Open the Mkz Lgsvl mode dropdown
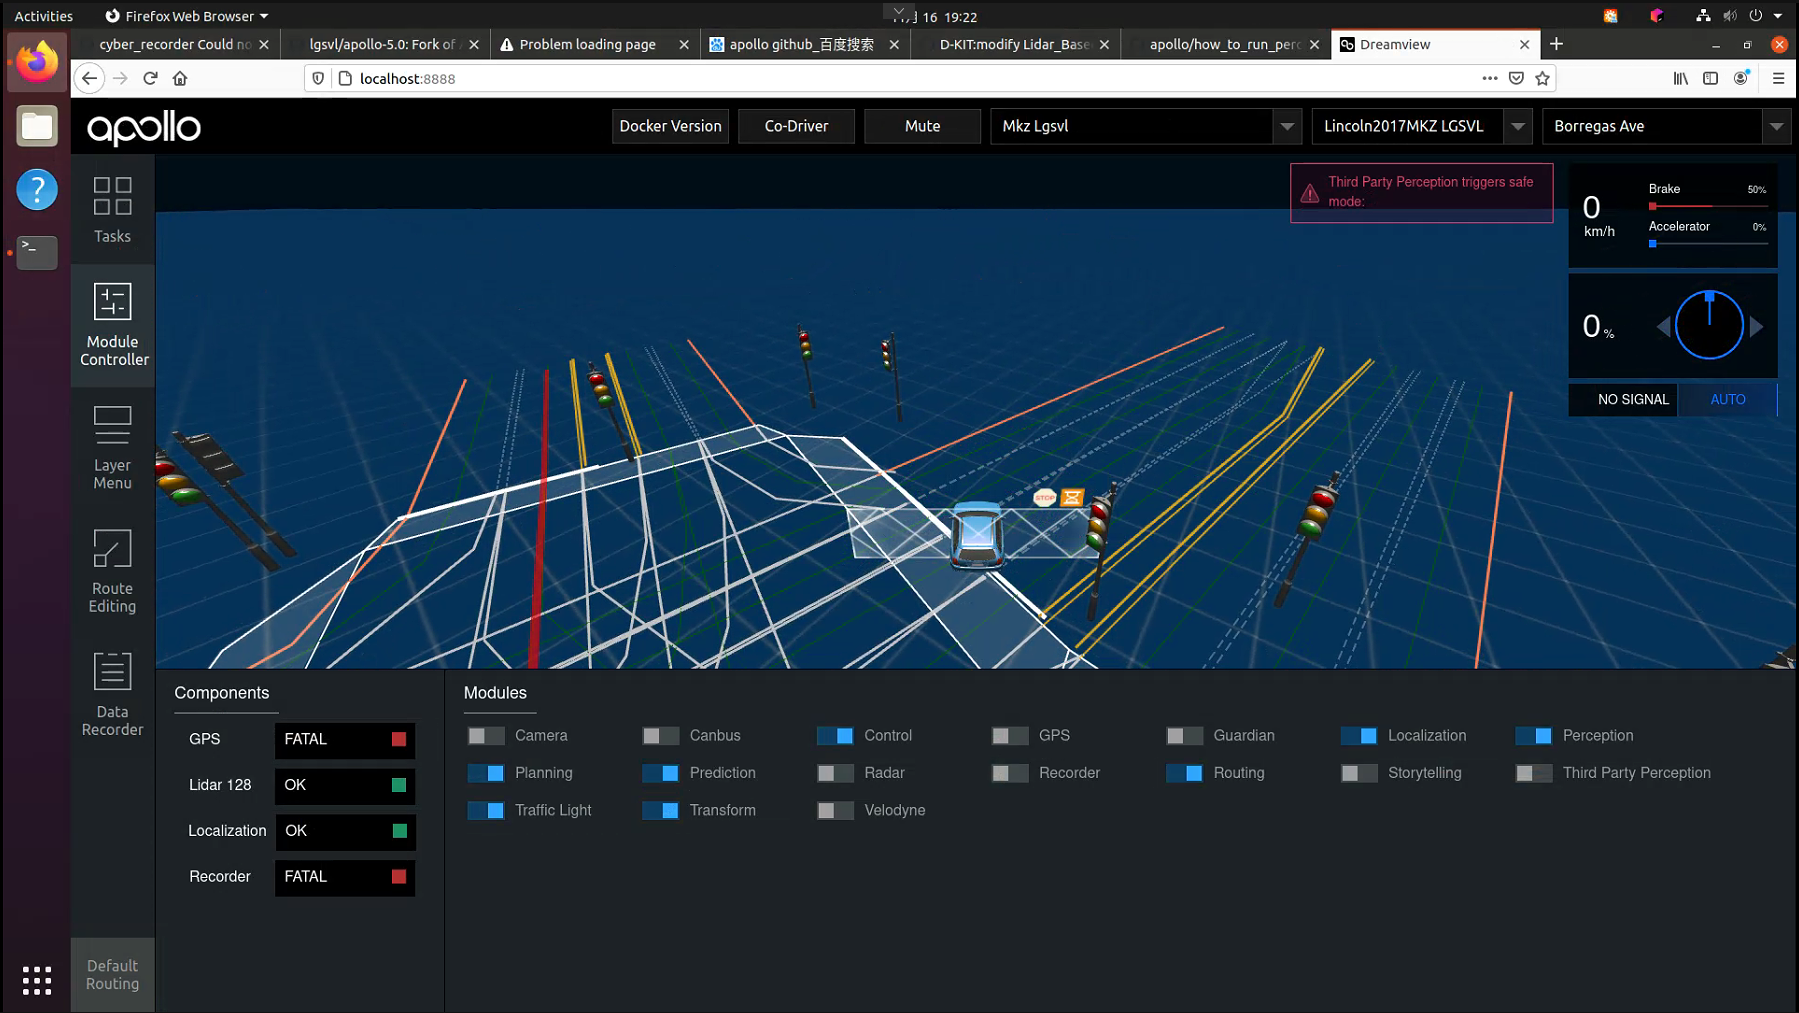Image resolution: width=1799 pixels, height=1013 pixels. (1287, 126)
